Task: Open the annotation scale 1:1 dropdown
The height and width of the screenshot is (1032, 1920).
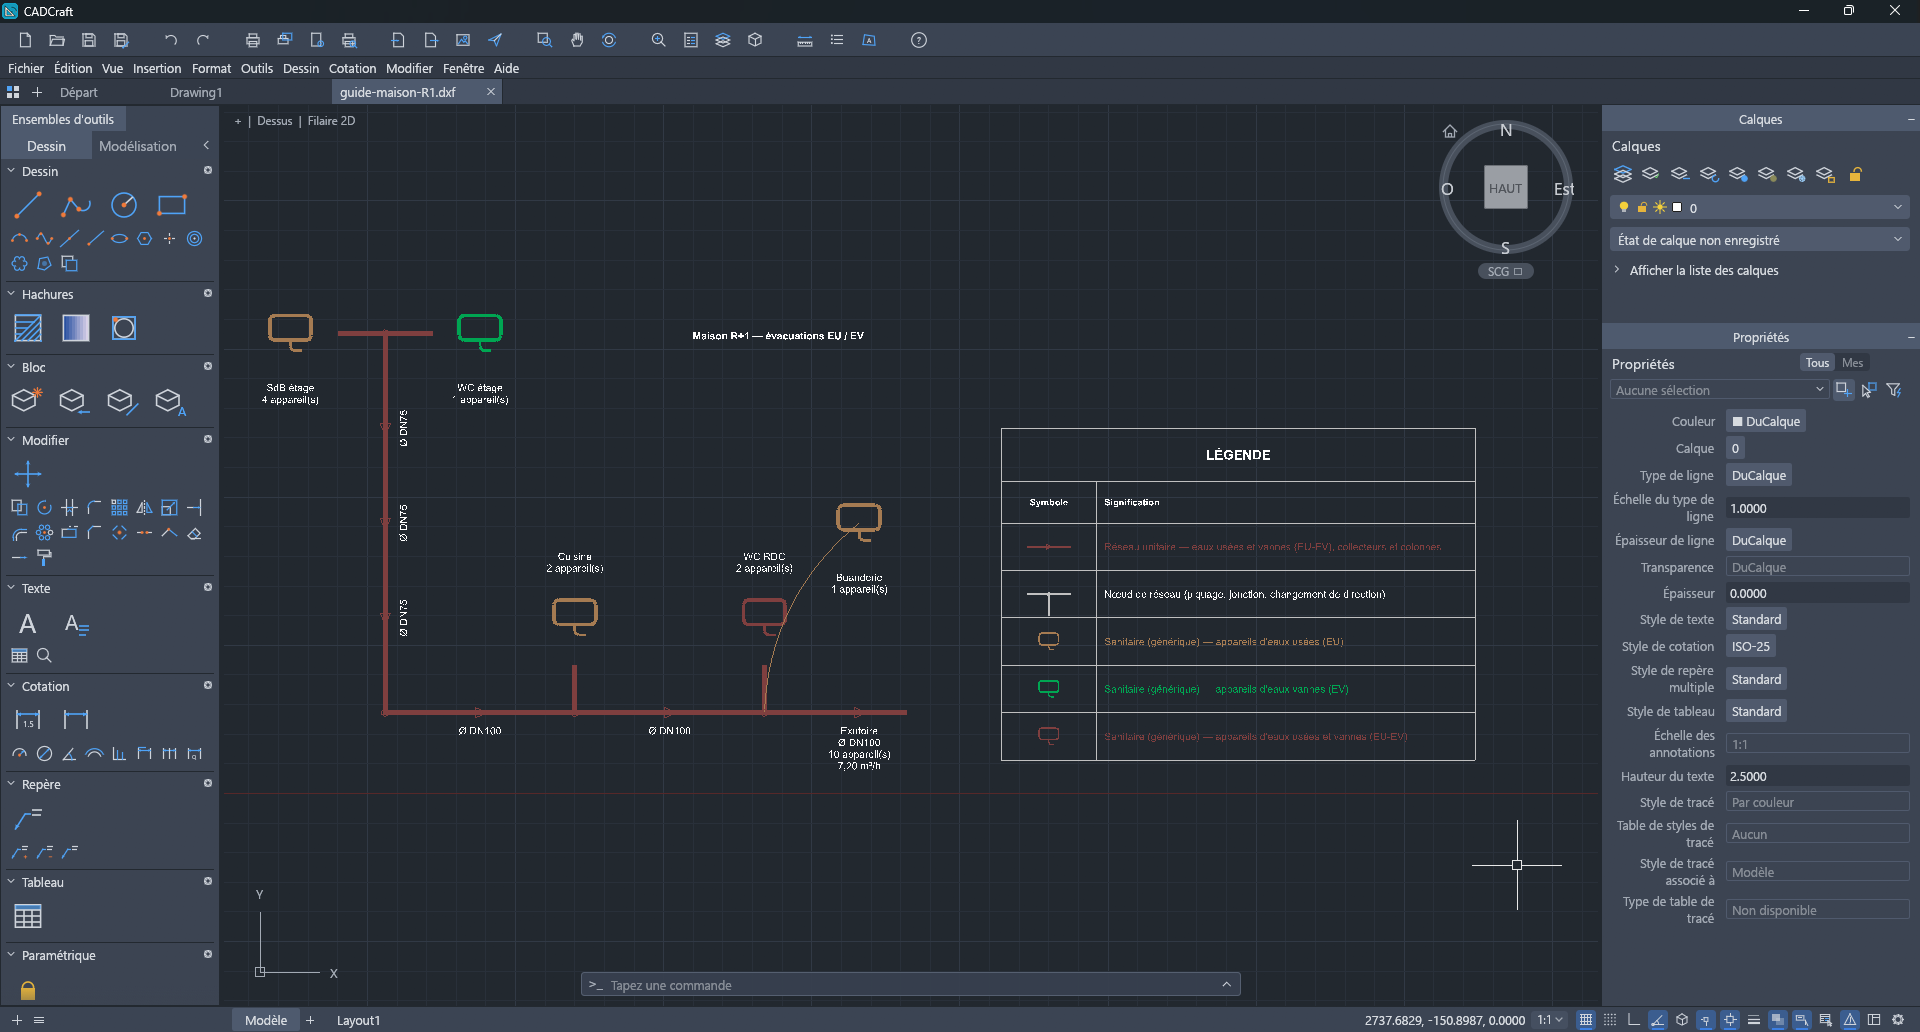Action: (1551, 1020)
